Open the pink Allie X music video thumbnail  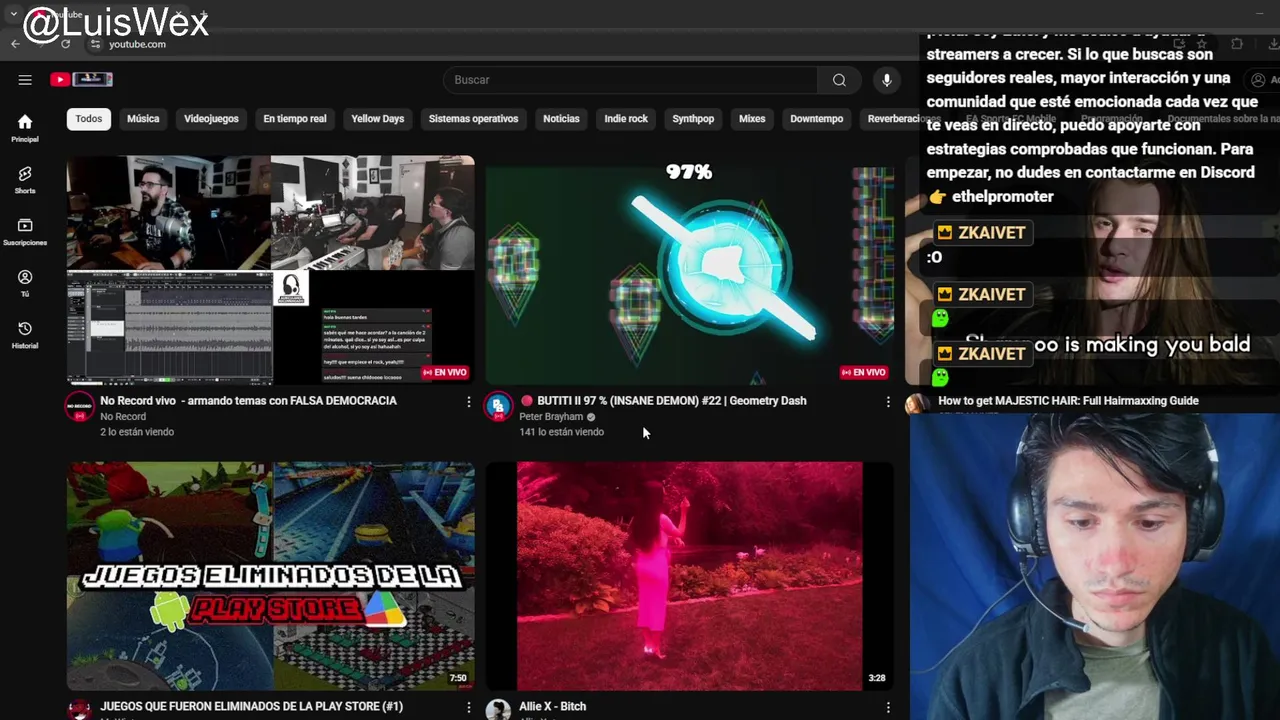point(689,576)
